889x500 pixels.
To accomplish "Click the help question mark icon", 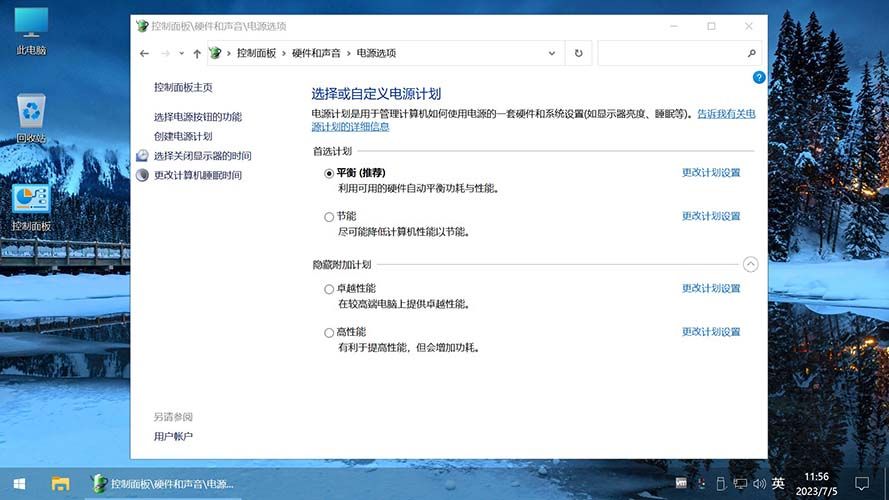I will pyautogui.click(x=759, y=77).
